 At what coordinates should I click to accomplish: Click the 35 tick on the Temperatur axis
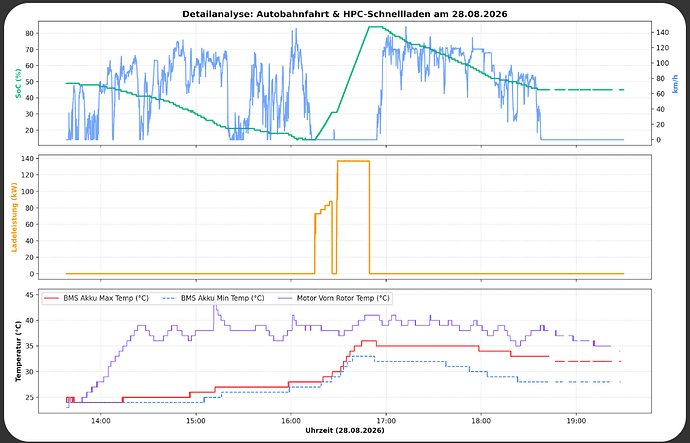(x=31, y=346)
